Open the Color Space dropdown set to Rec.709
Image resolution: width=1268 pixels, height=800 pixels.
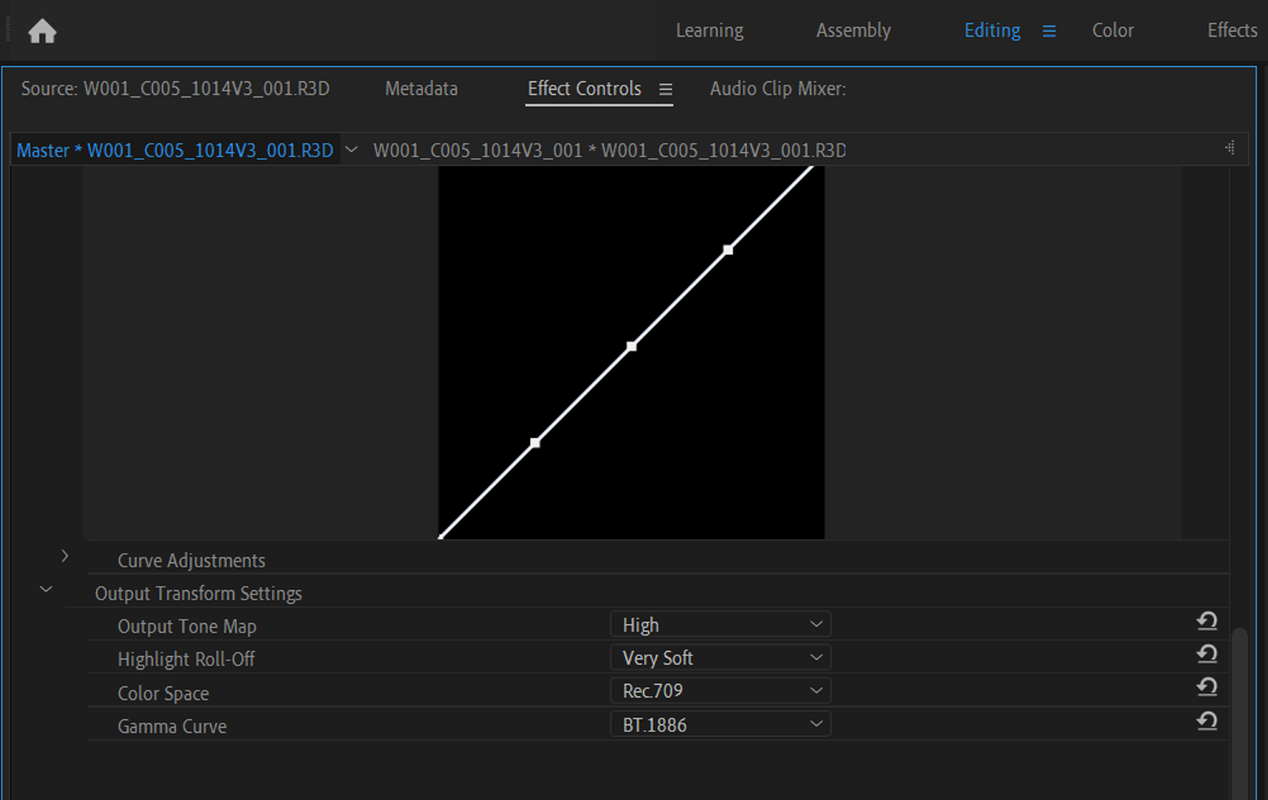(x=720, y=691)
